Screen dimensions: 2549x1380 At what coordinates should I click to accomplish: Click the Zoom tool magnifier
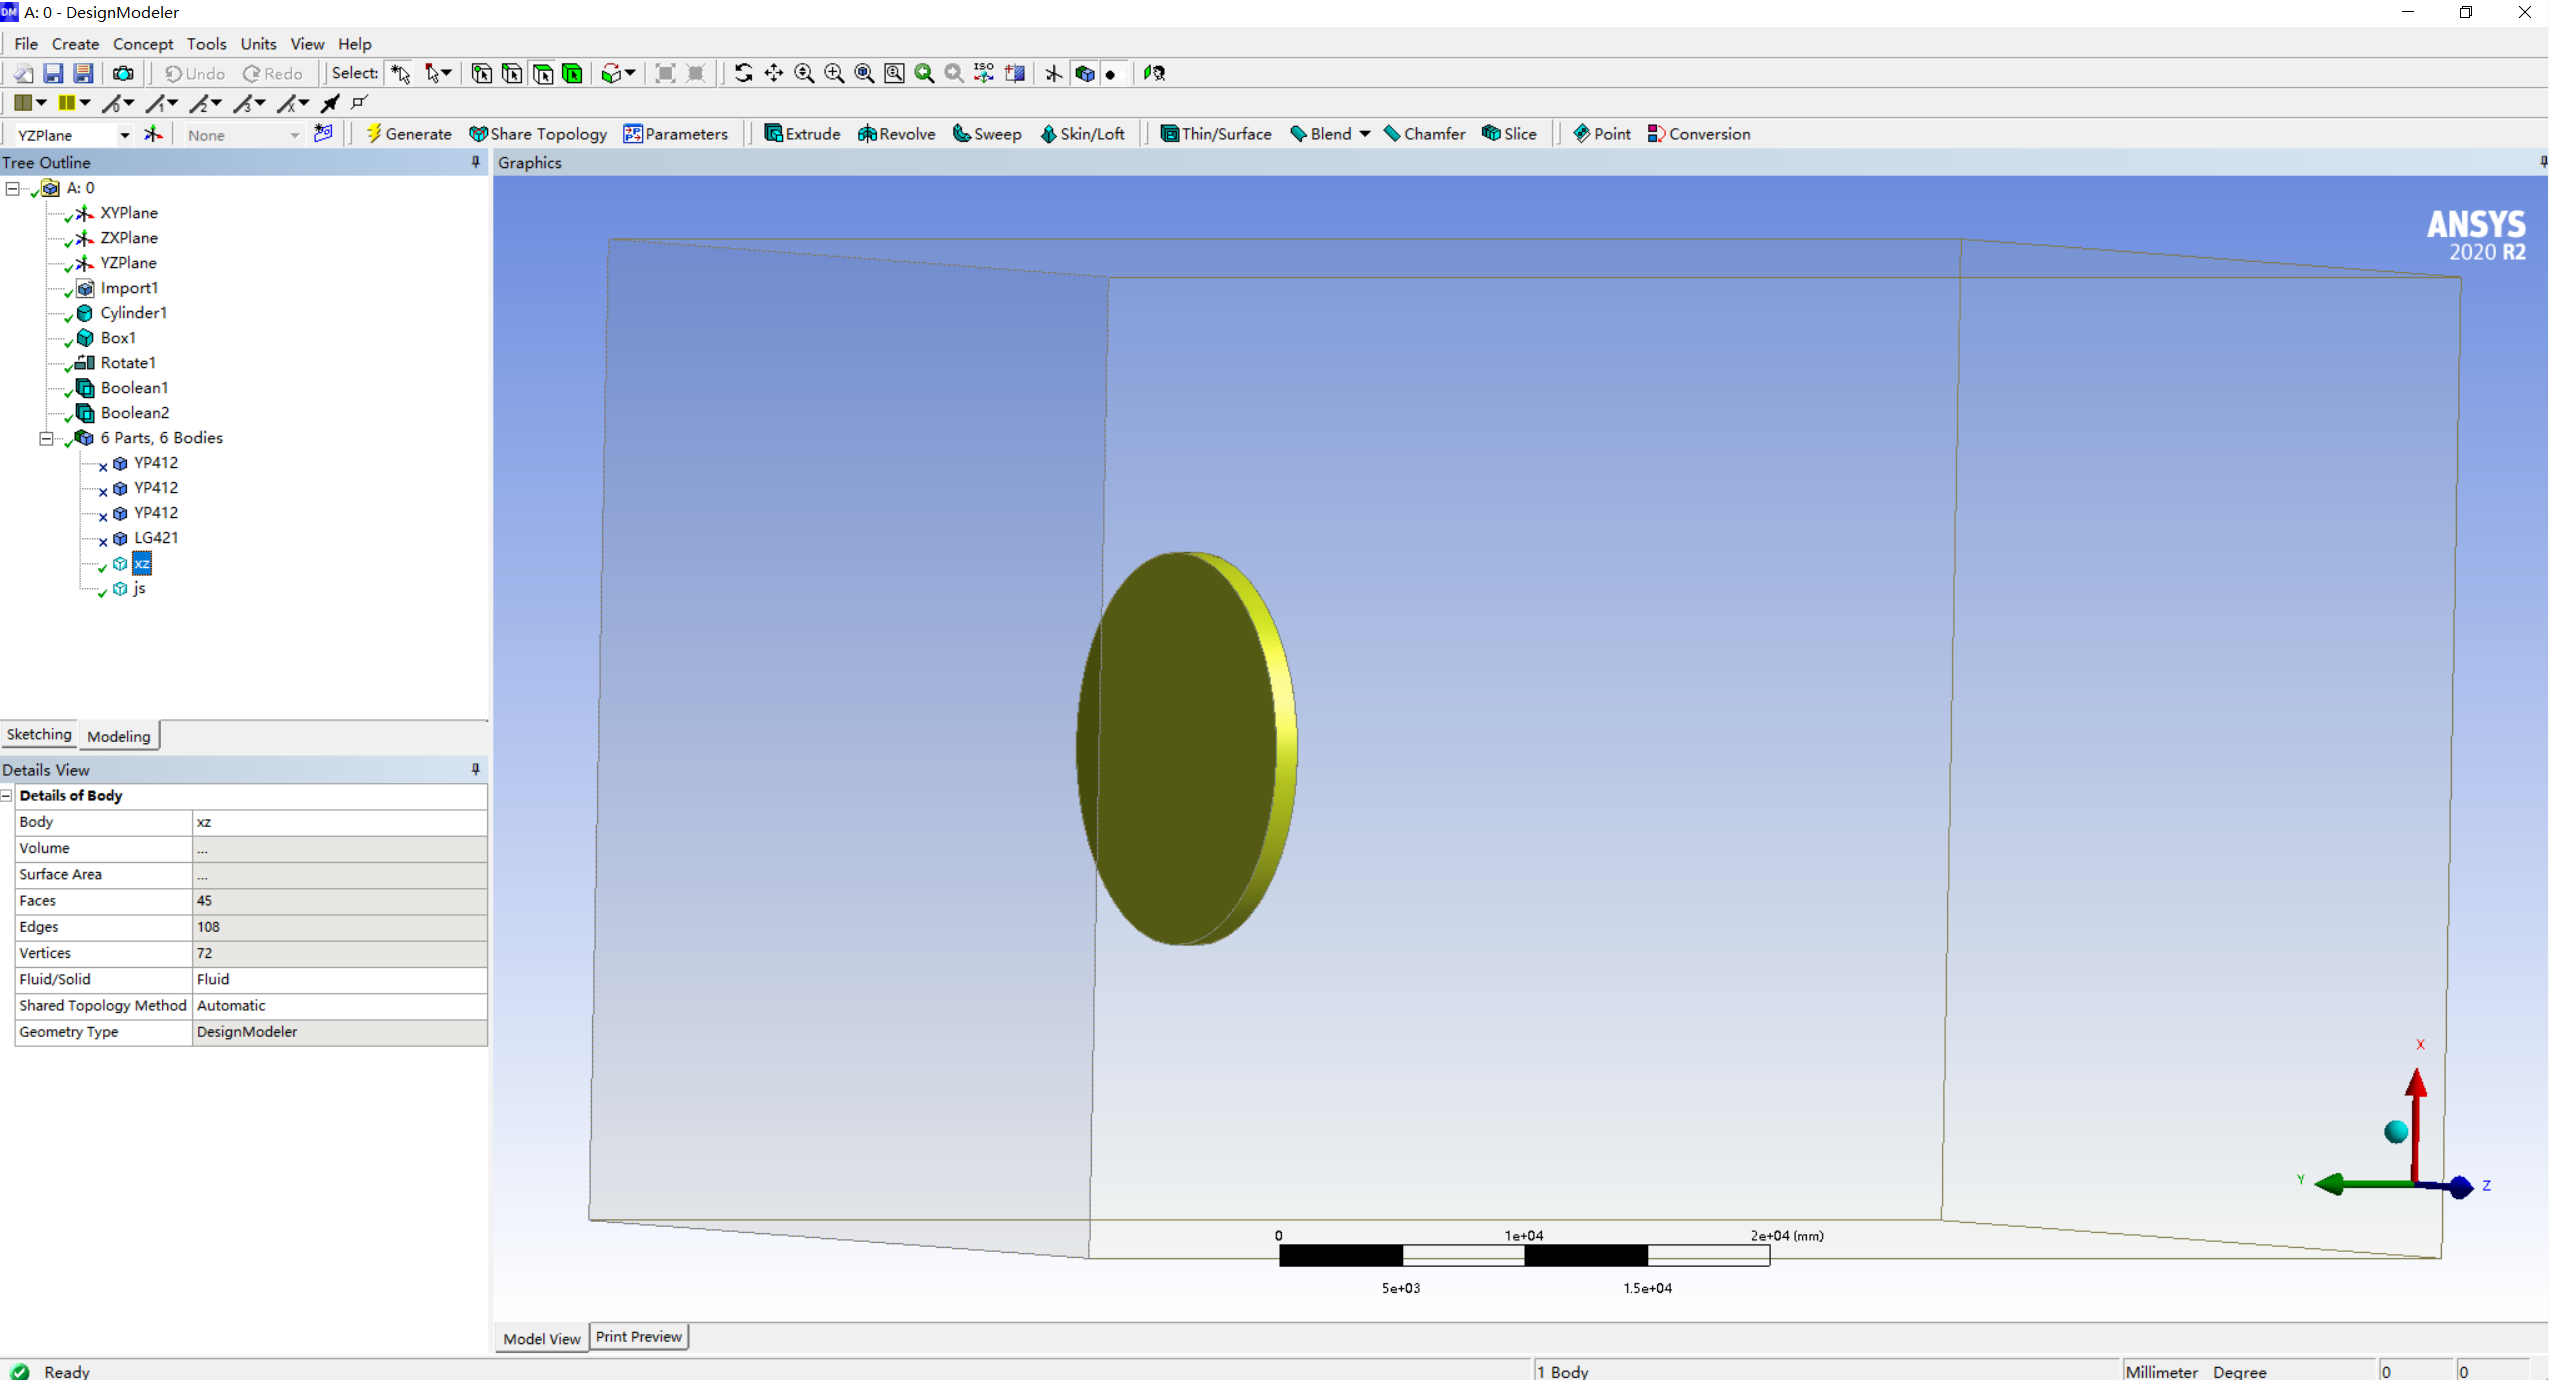(803, 73)
